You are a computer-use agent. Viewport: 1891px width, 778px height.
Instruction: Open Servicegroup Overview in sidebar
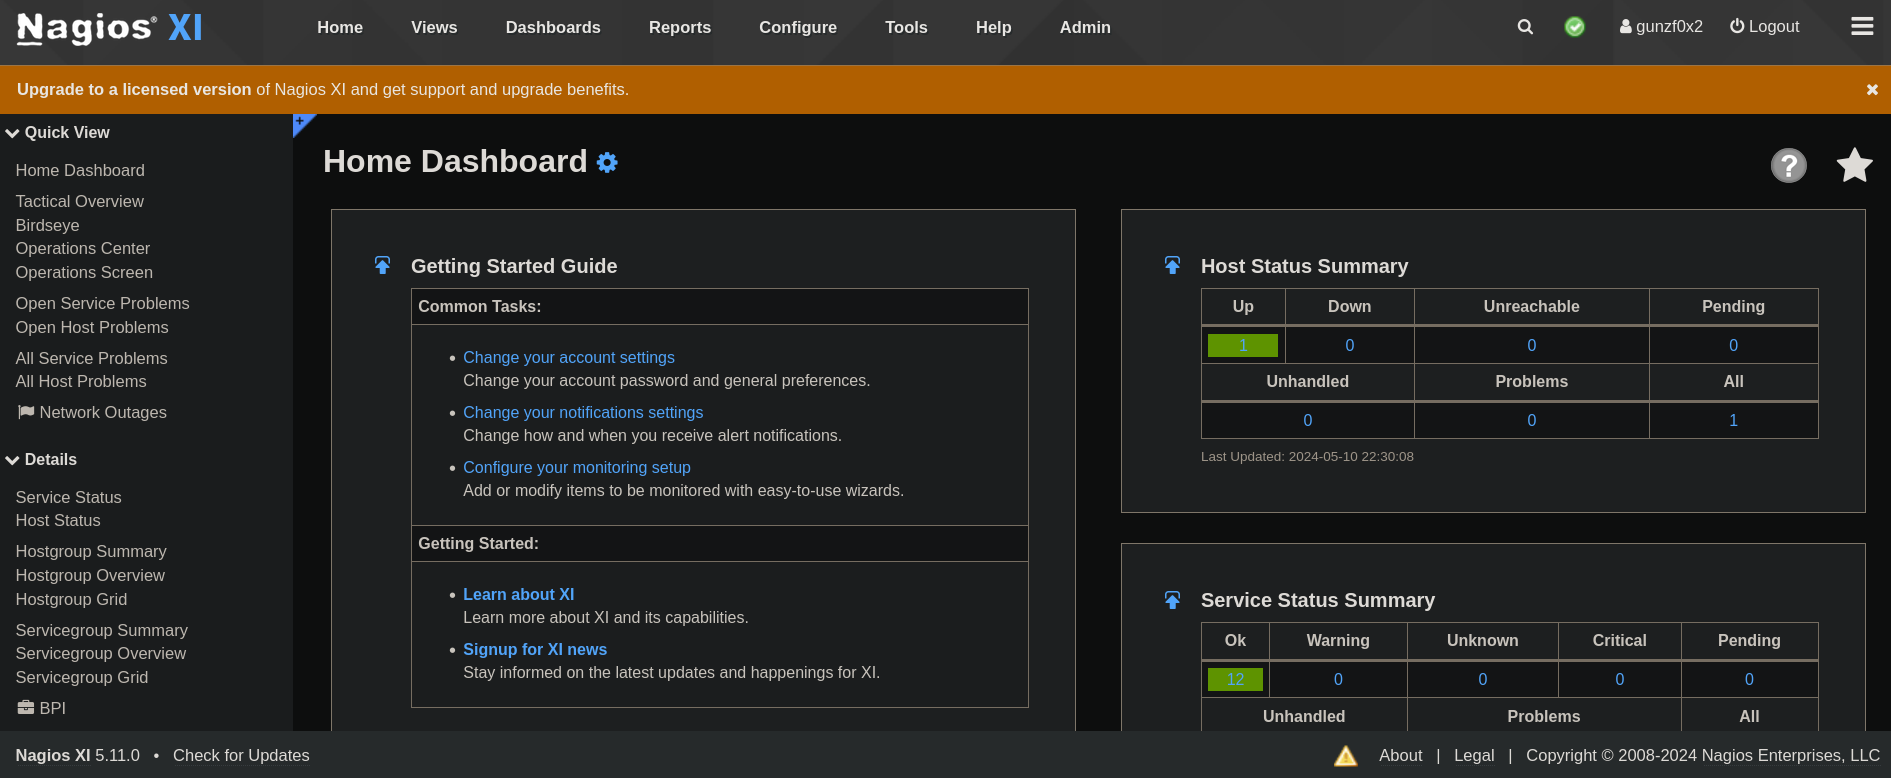coord(100,653)
